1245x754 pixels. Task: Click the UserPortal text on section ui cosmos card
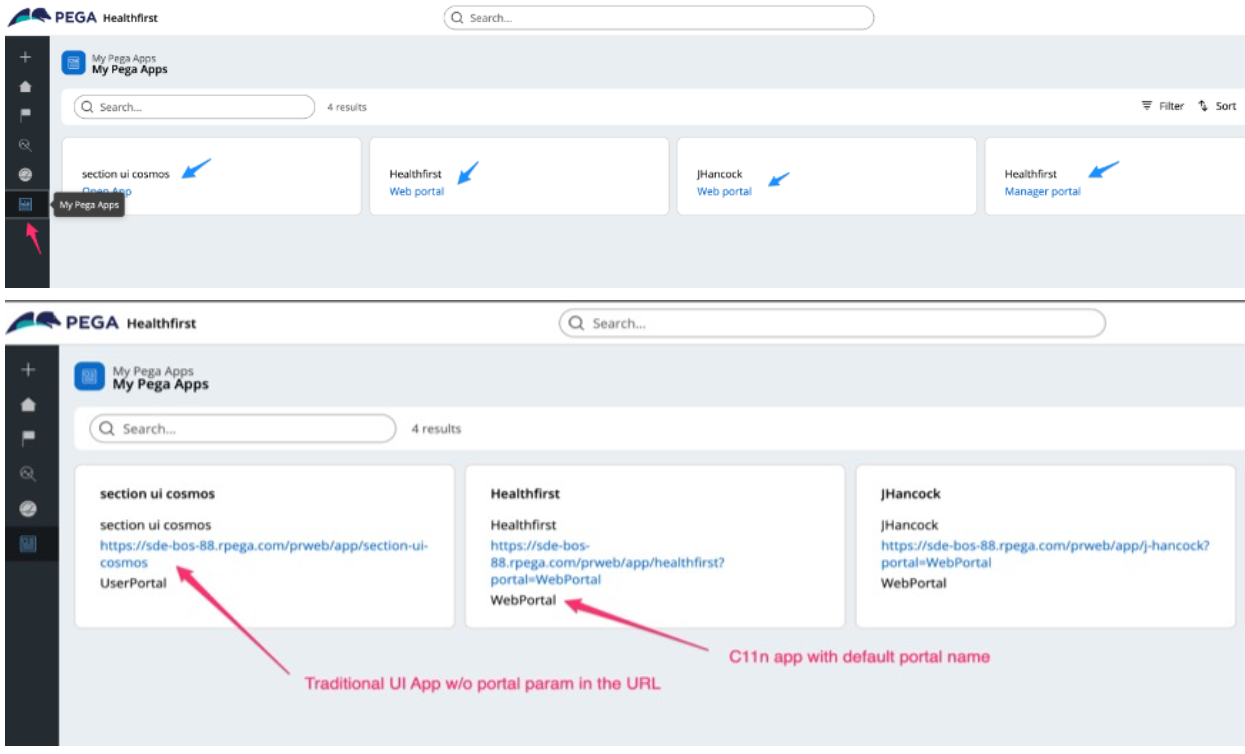[133, 583]
